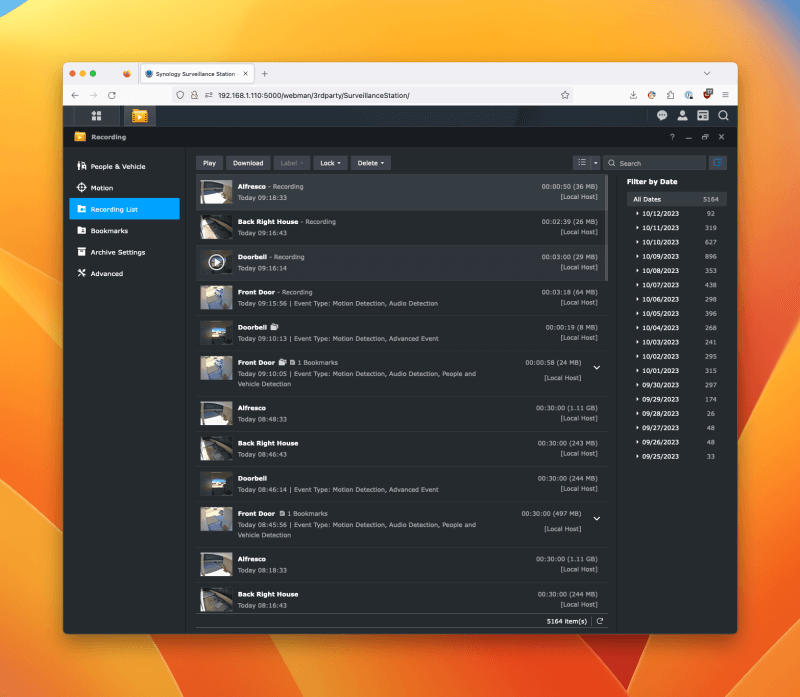Image resolution: width=800 pixels, height=697 pixels.
Task: Toggle the blue filter panel button
Action: [x=718, y=163]
